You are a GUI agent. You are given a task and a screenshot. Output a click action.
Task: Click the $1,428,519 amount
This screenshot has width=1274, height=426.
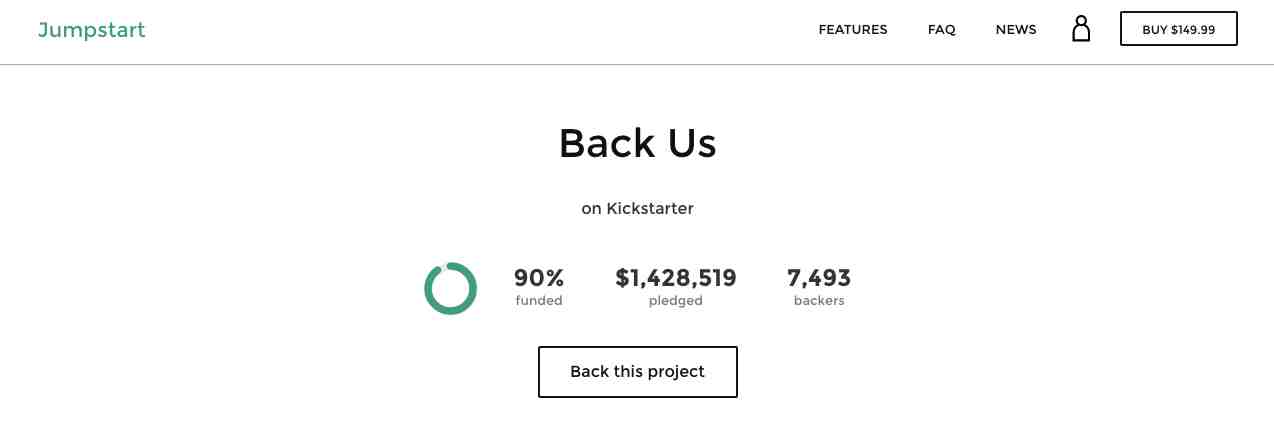click(676, 278)
